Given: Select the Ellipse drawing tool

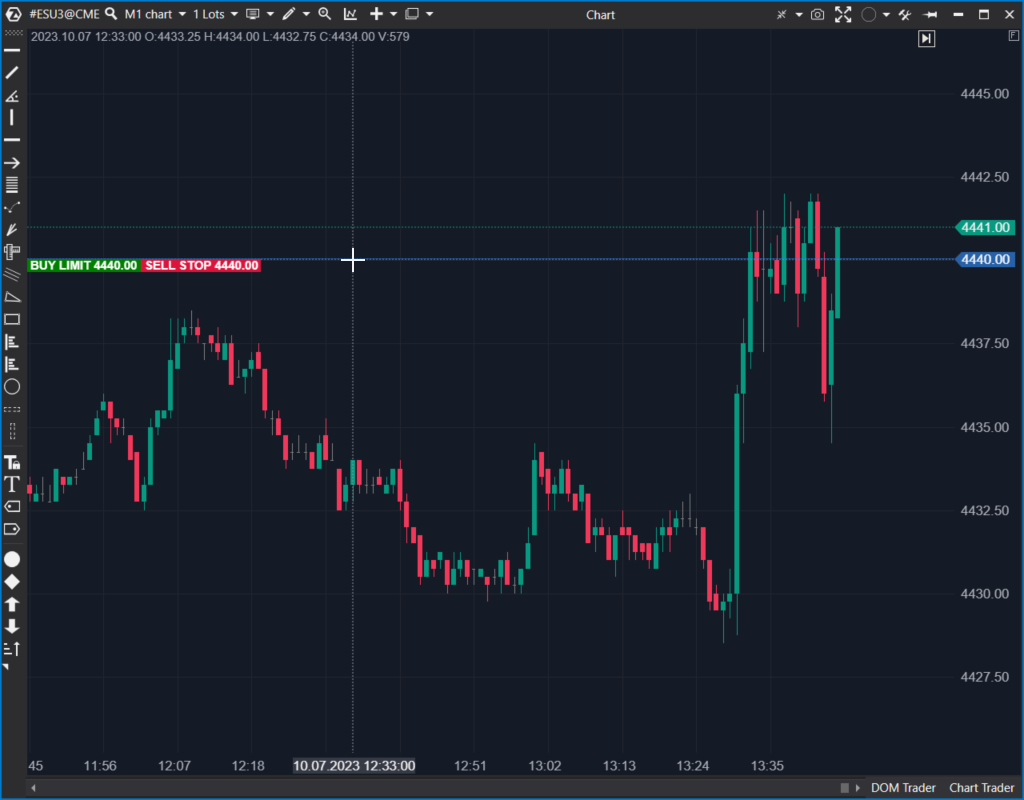Looking at the screenshot, I should coord(12,386).
